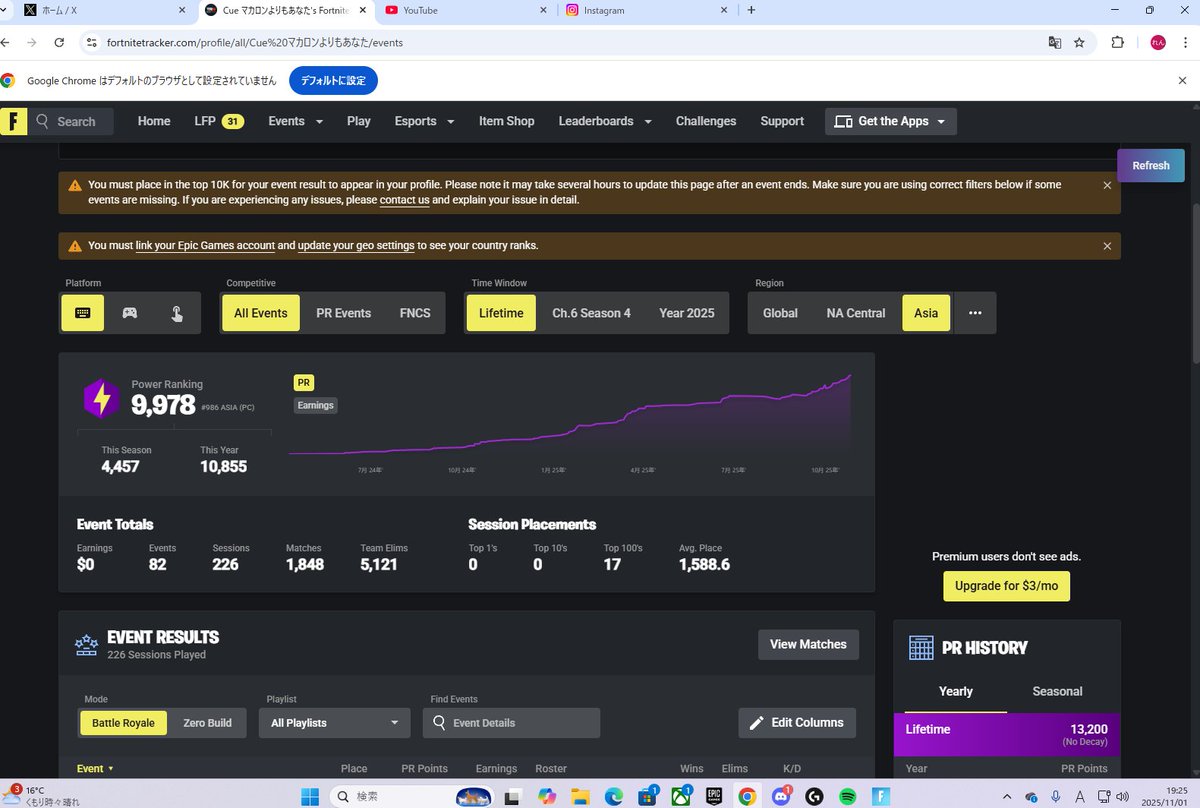Open Discord from the taskbar

[x=781, y=796]
